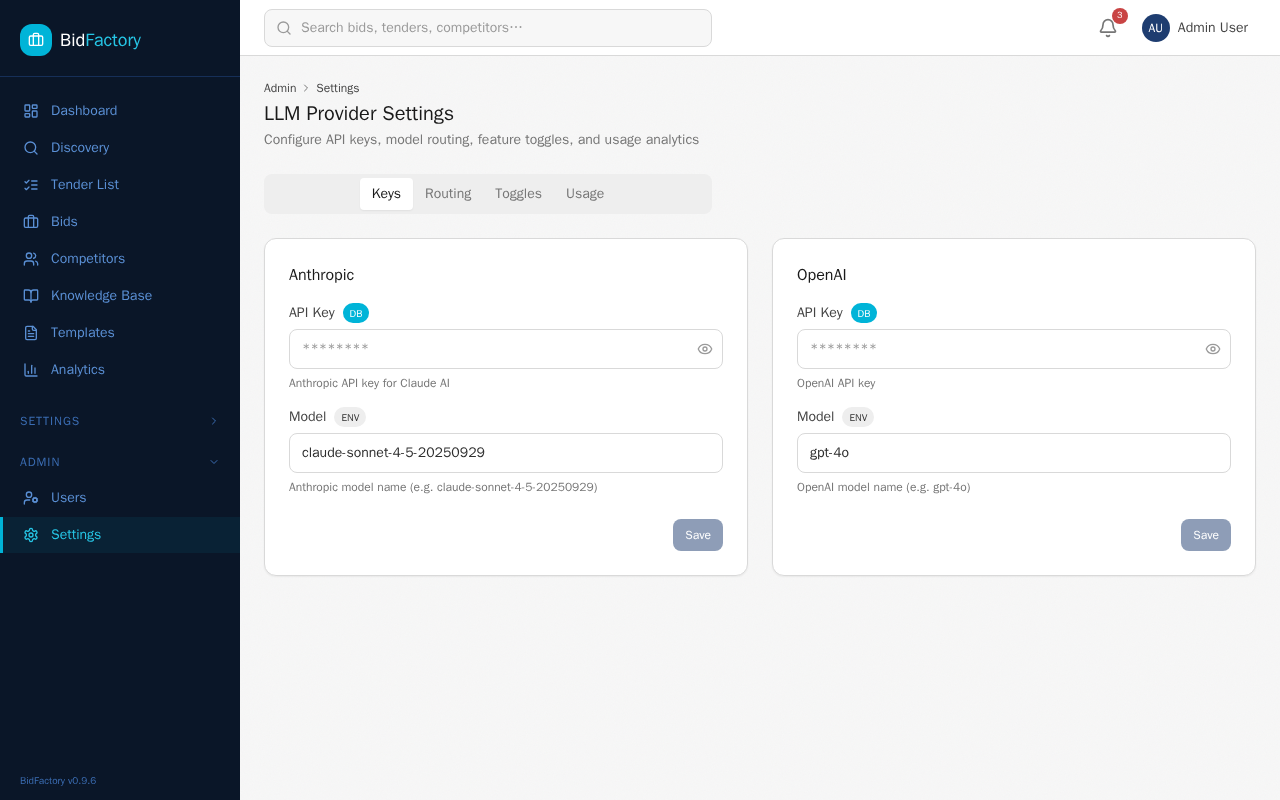Open Knowledge Base label in sidebar

coord(101,296)
